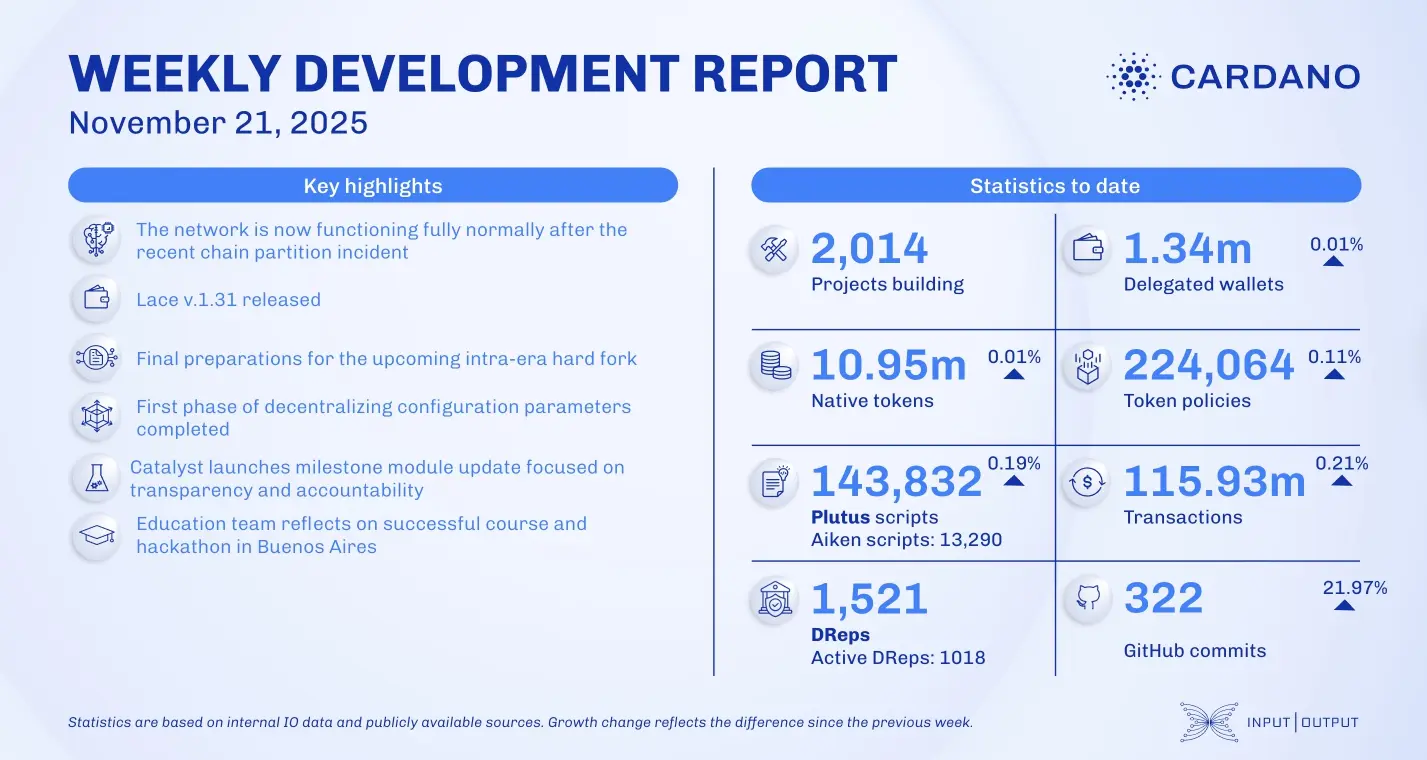
Task: Click the stacked coins icon for Native tokens
Action: click(x=773, y=365)
